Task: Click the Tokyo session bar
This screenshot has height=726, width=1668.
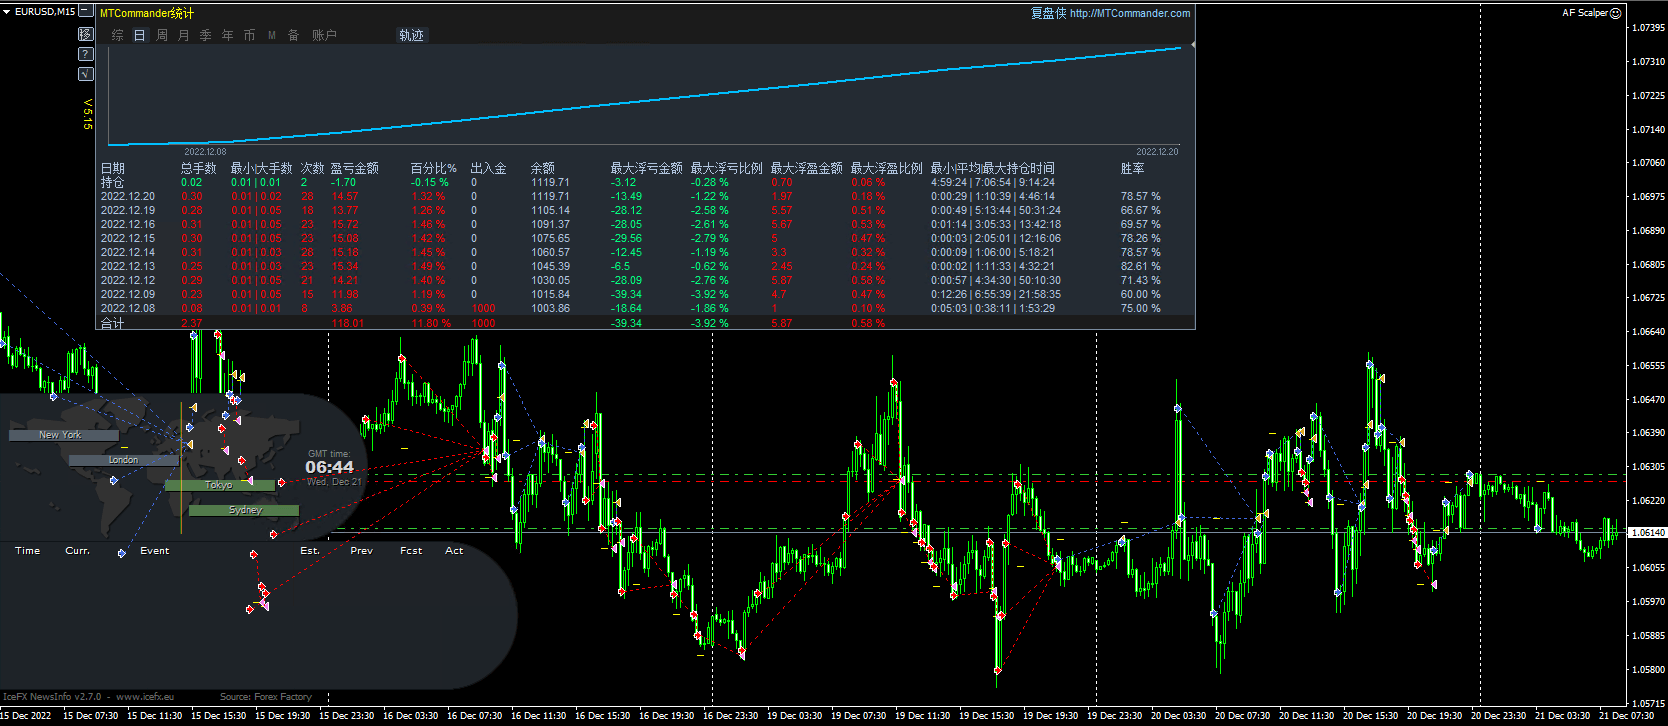Action: (x=219, y=485)
